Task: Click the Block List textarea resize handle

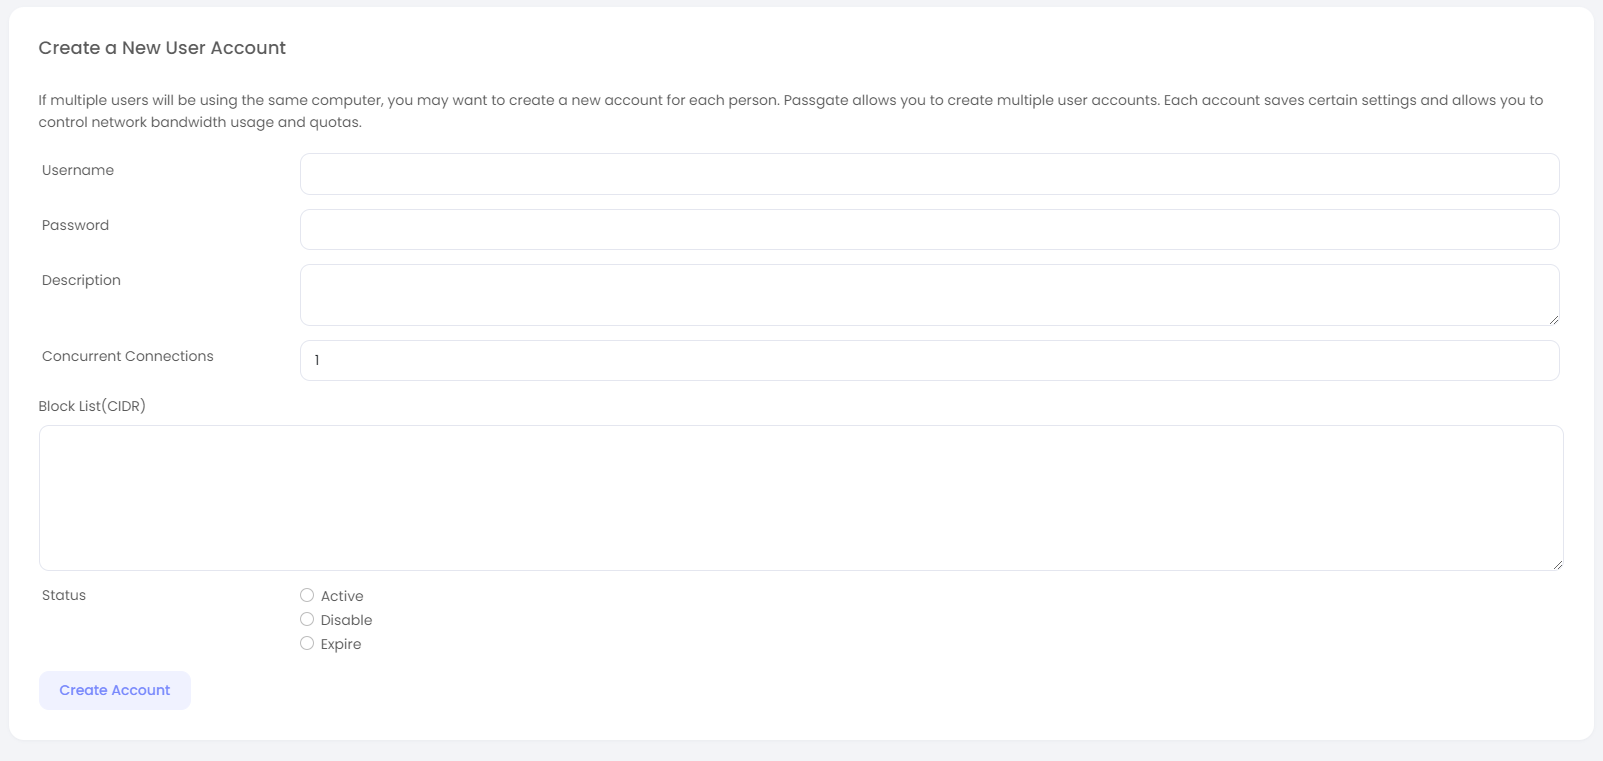Action: click(x=1557, y=564)
